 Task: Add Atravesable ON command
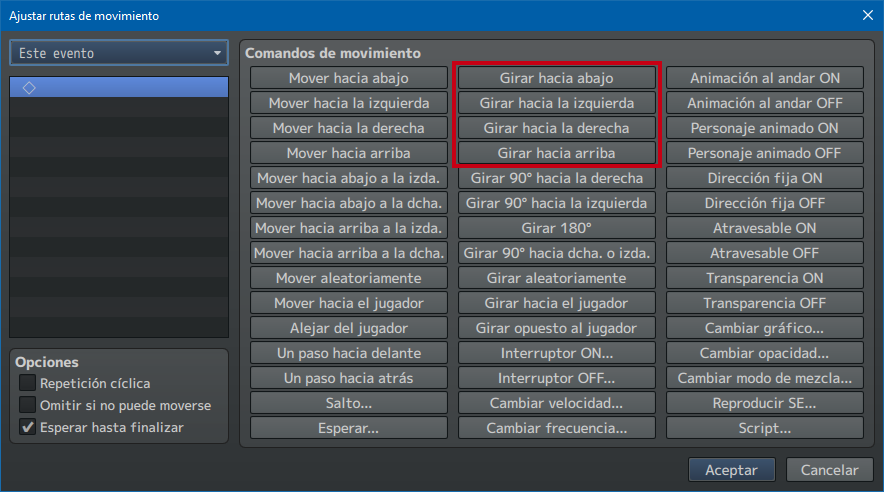[x=764, y=228]
